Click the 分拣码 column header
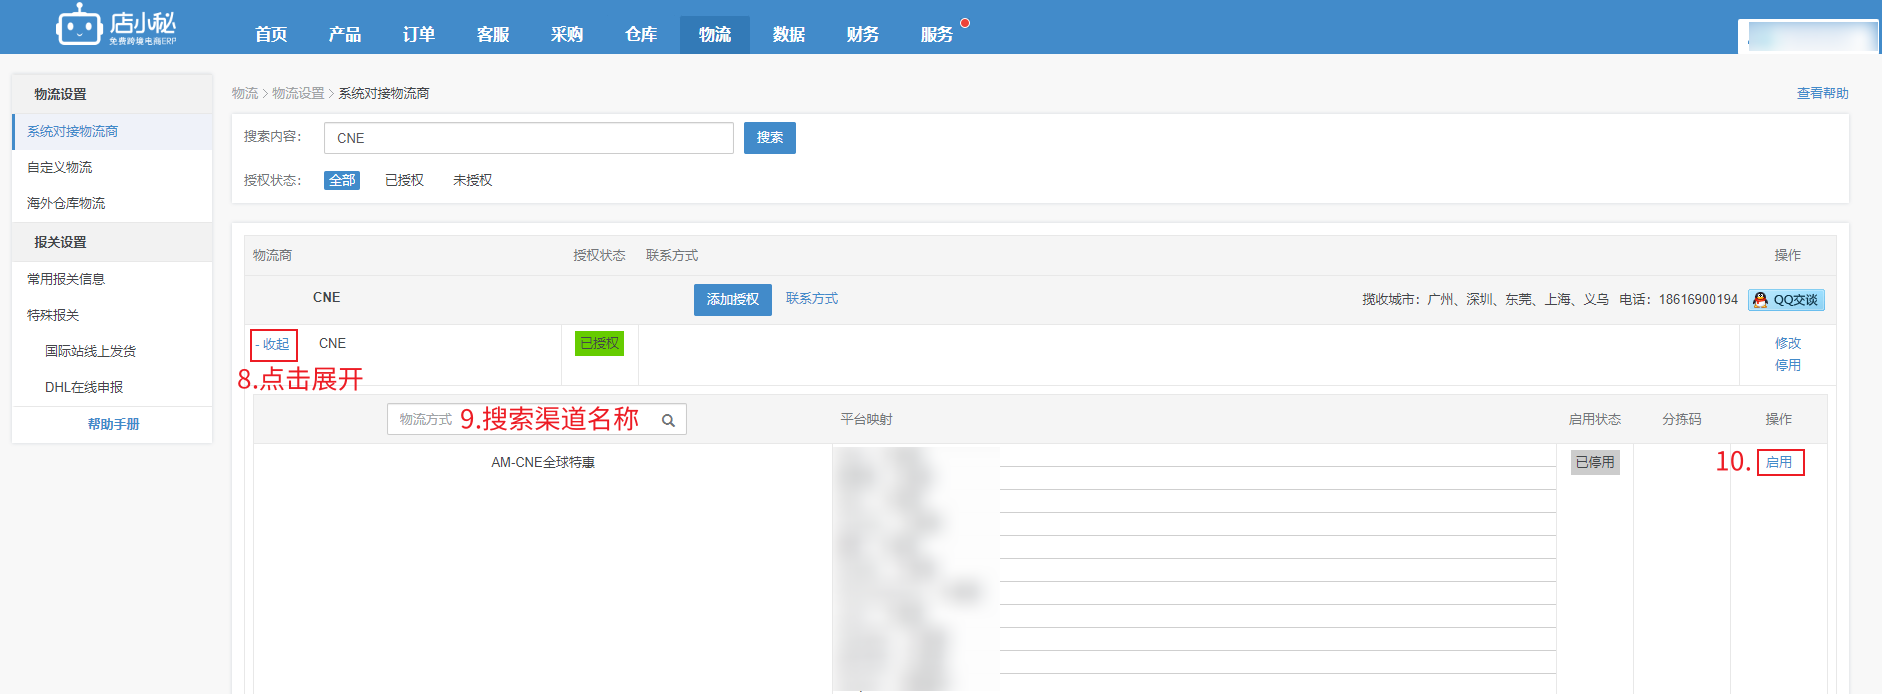 point(1682,420)
